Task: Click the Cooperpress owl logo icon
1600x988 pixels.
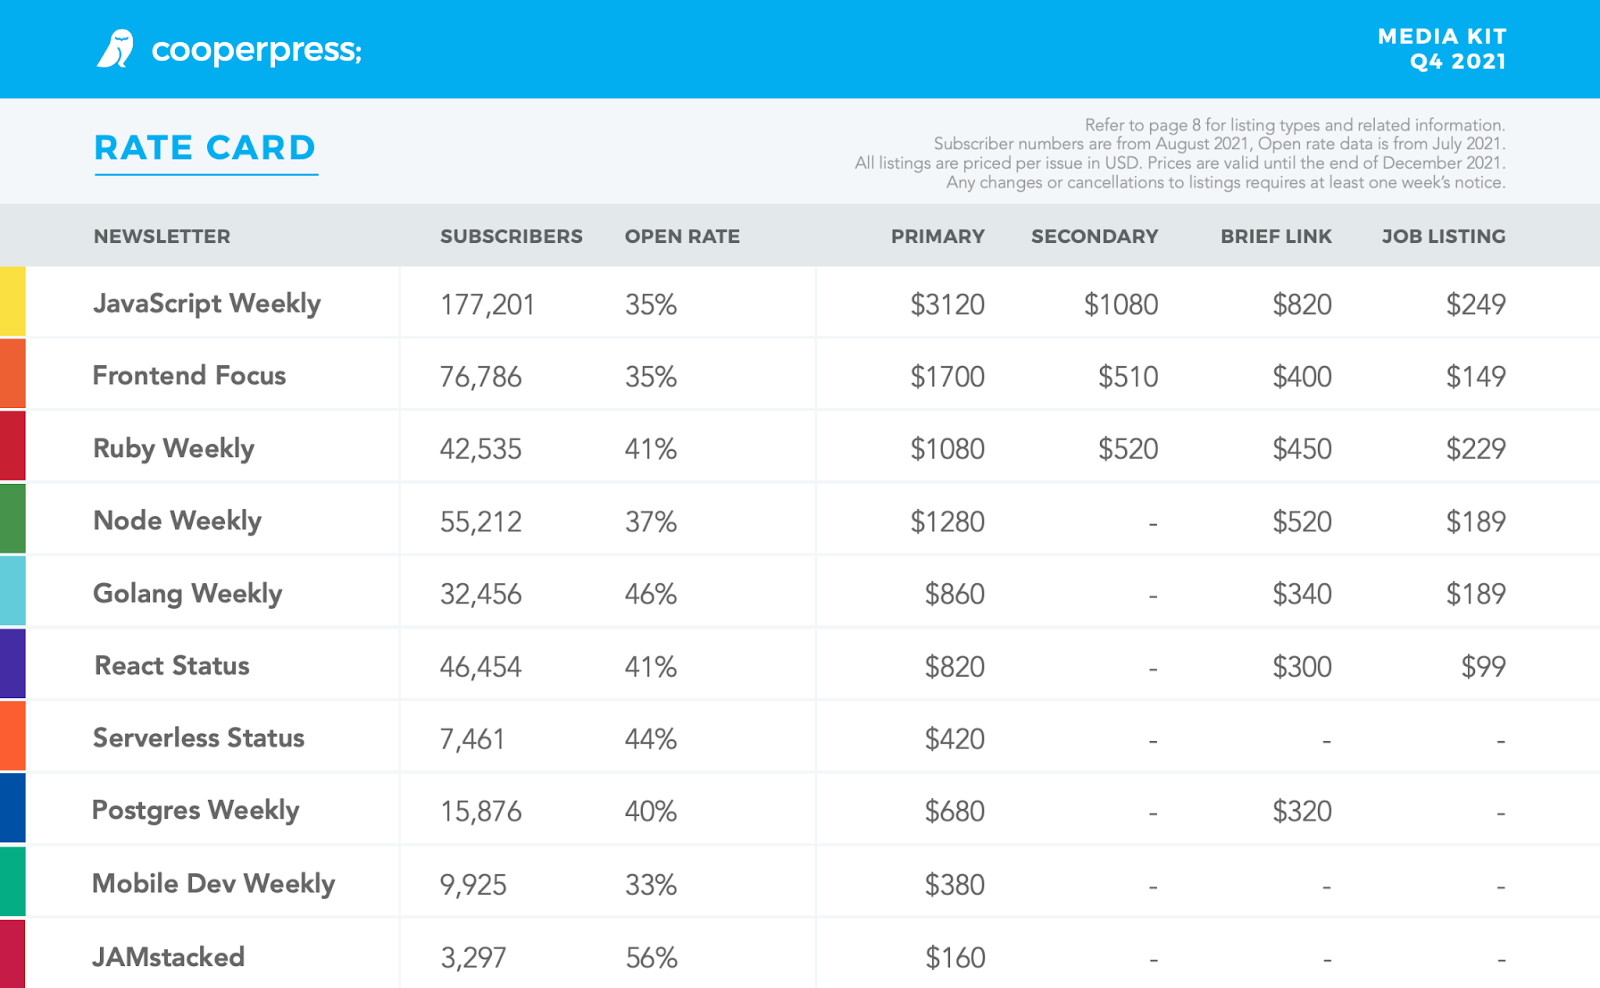Action: click(115, 49)
